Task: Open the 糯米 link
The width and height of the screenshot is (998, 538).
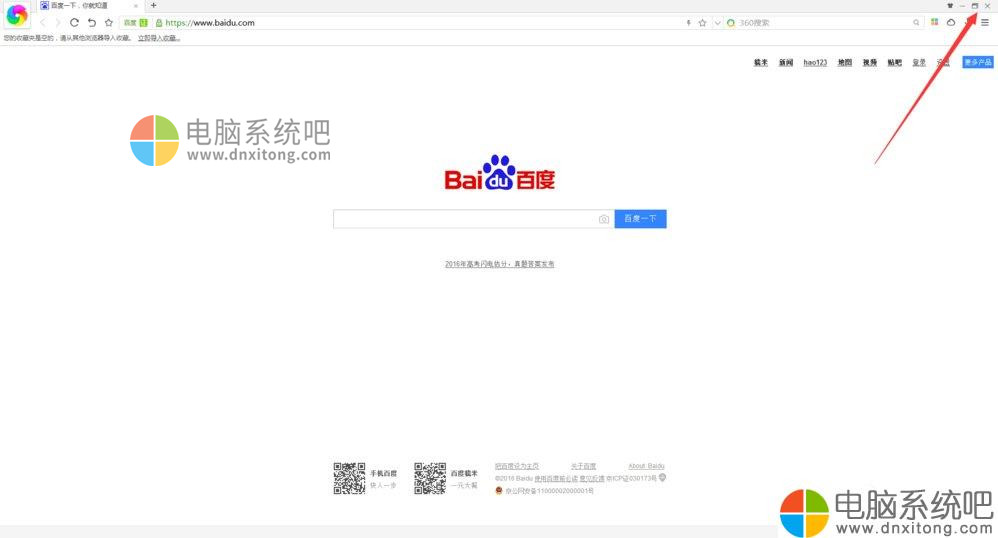Action: [761, 62]
